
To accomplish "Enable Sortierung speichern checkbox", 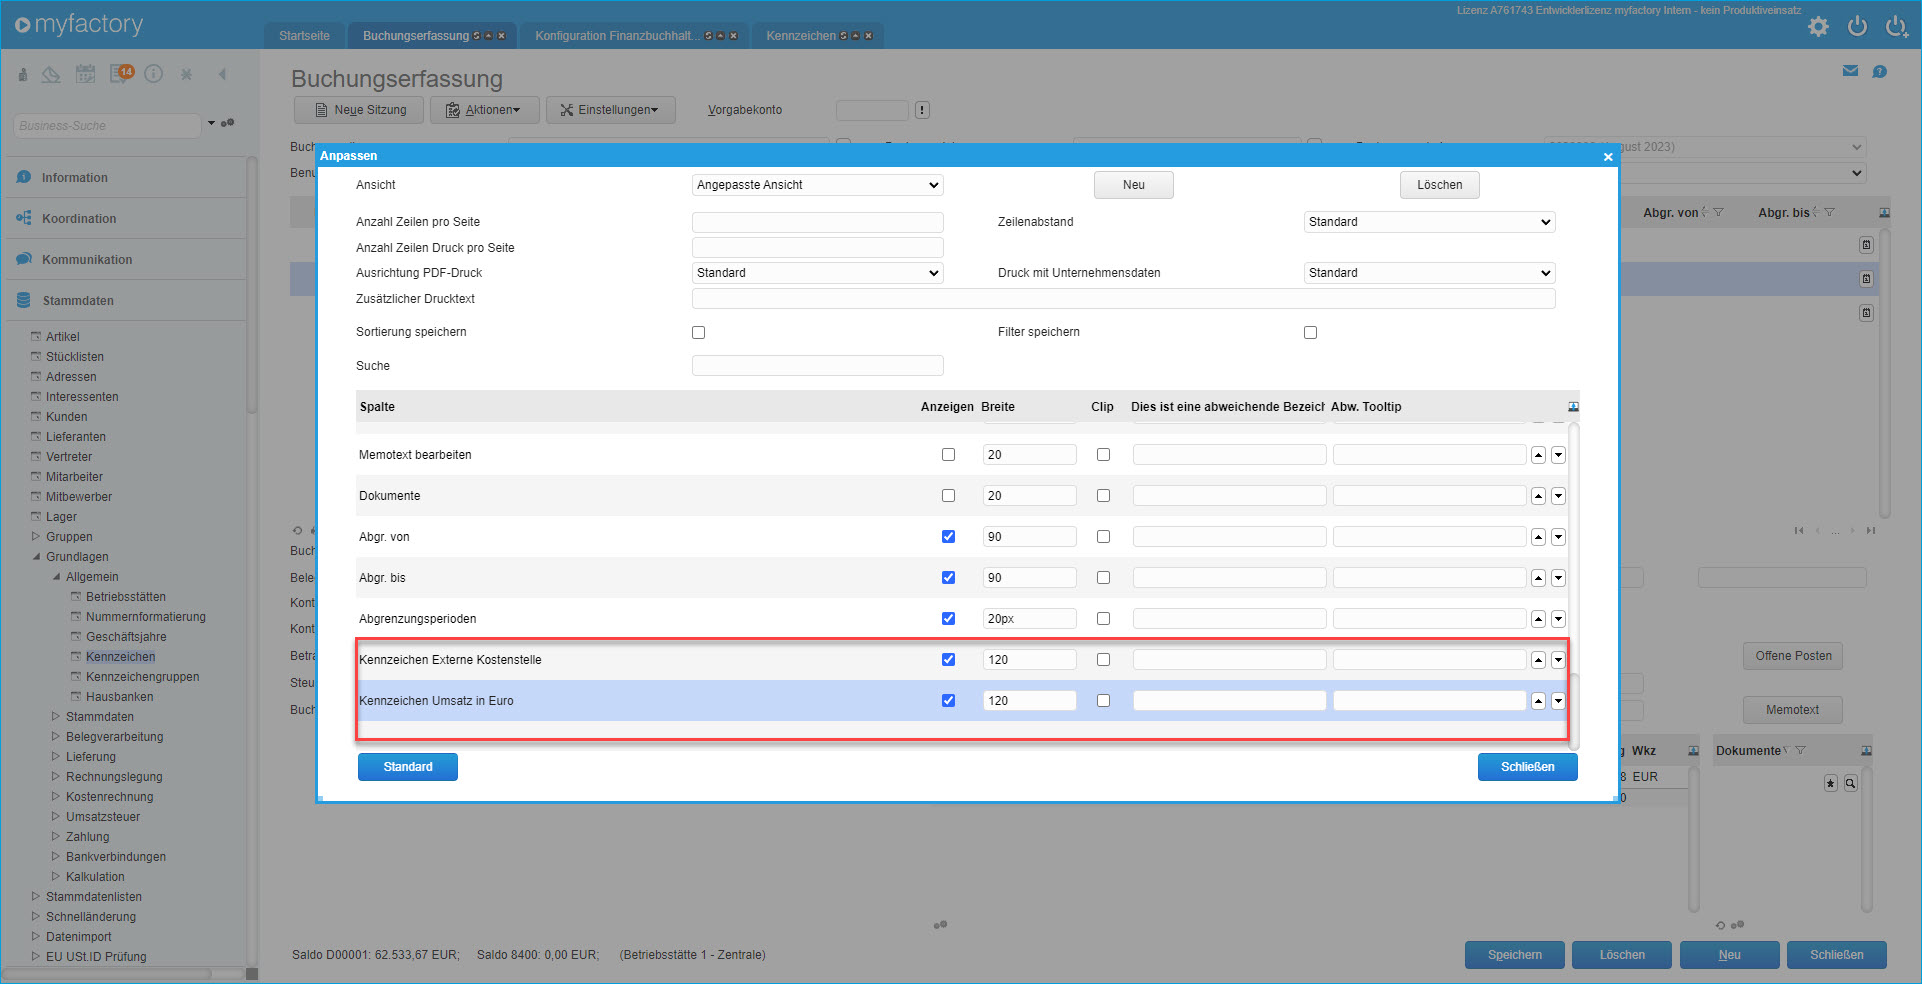I will pos(698,332).
